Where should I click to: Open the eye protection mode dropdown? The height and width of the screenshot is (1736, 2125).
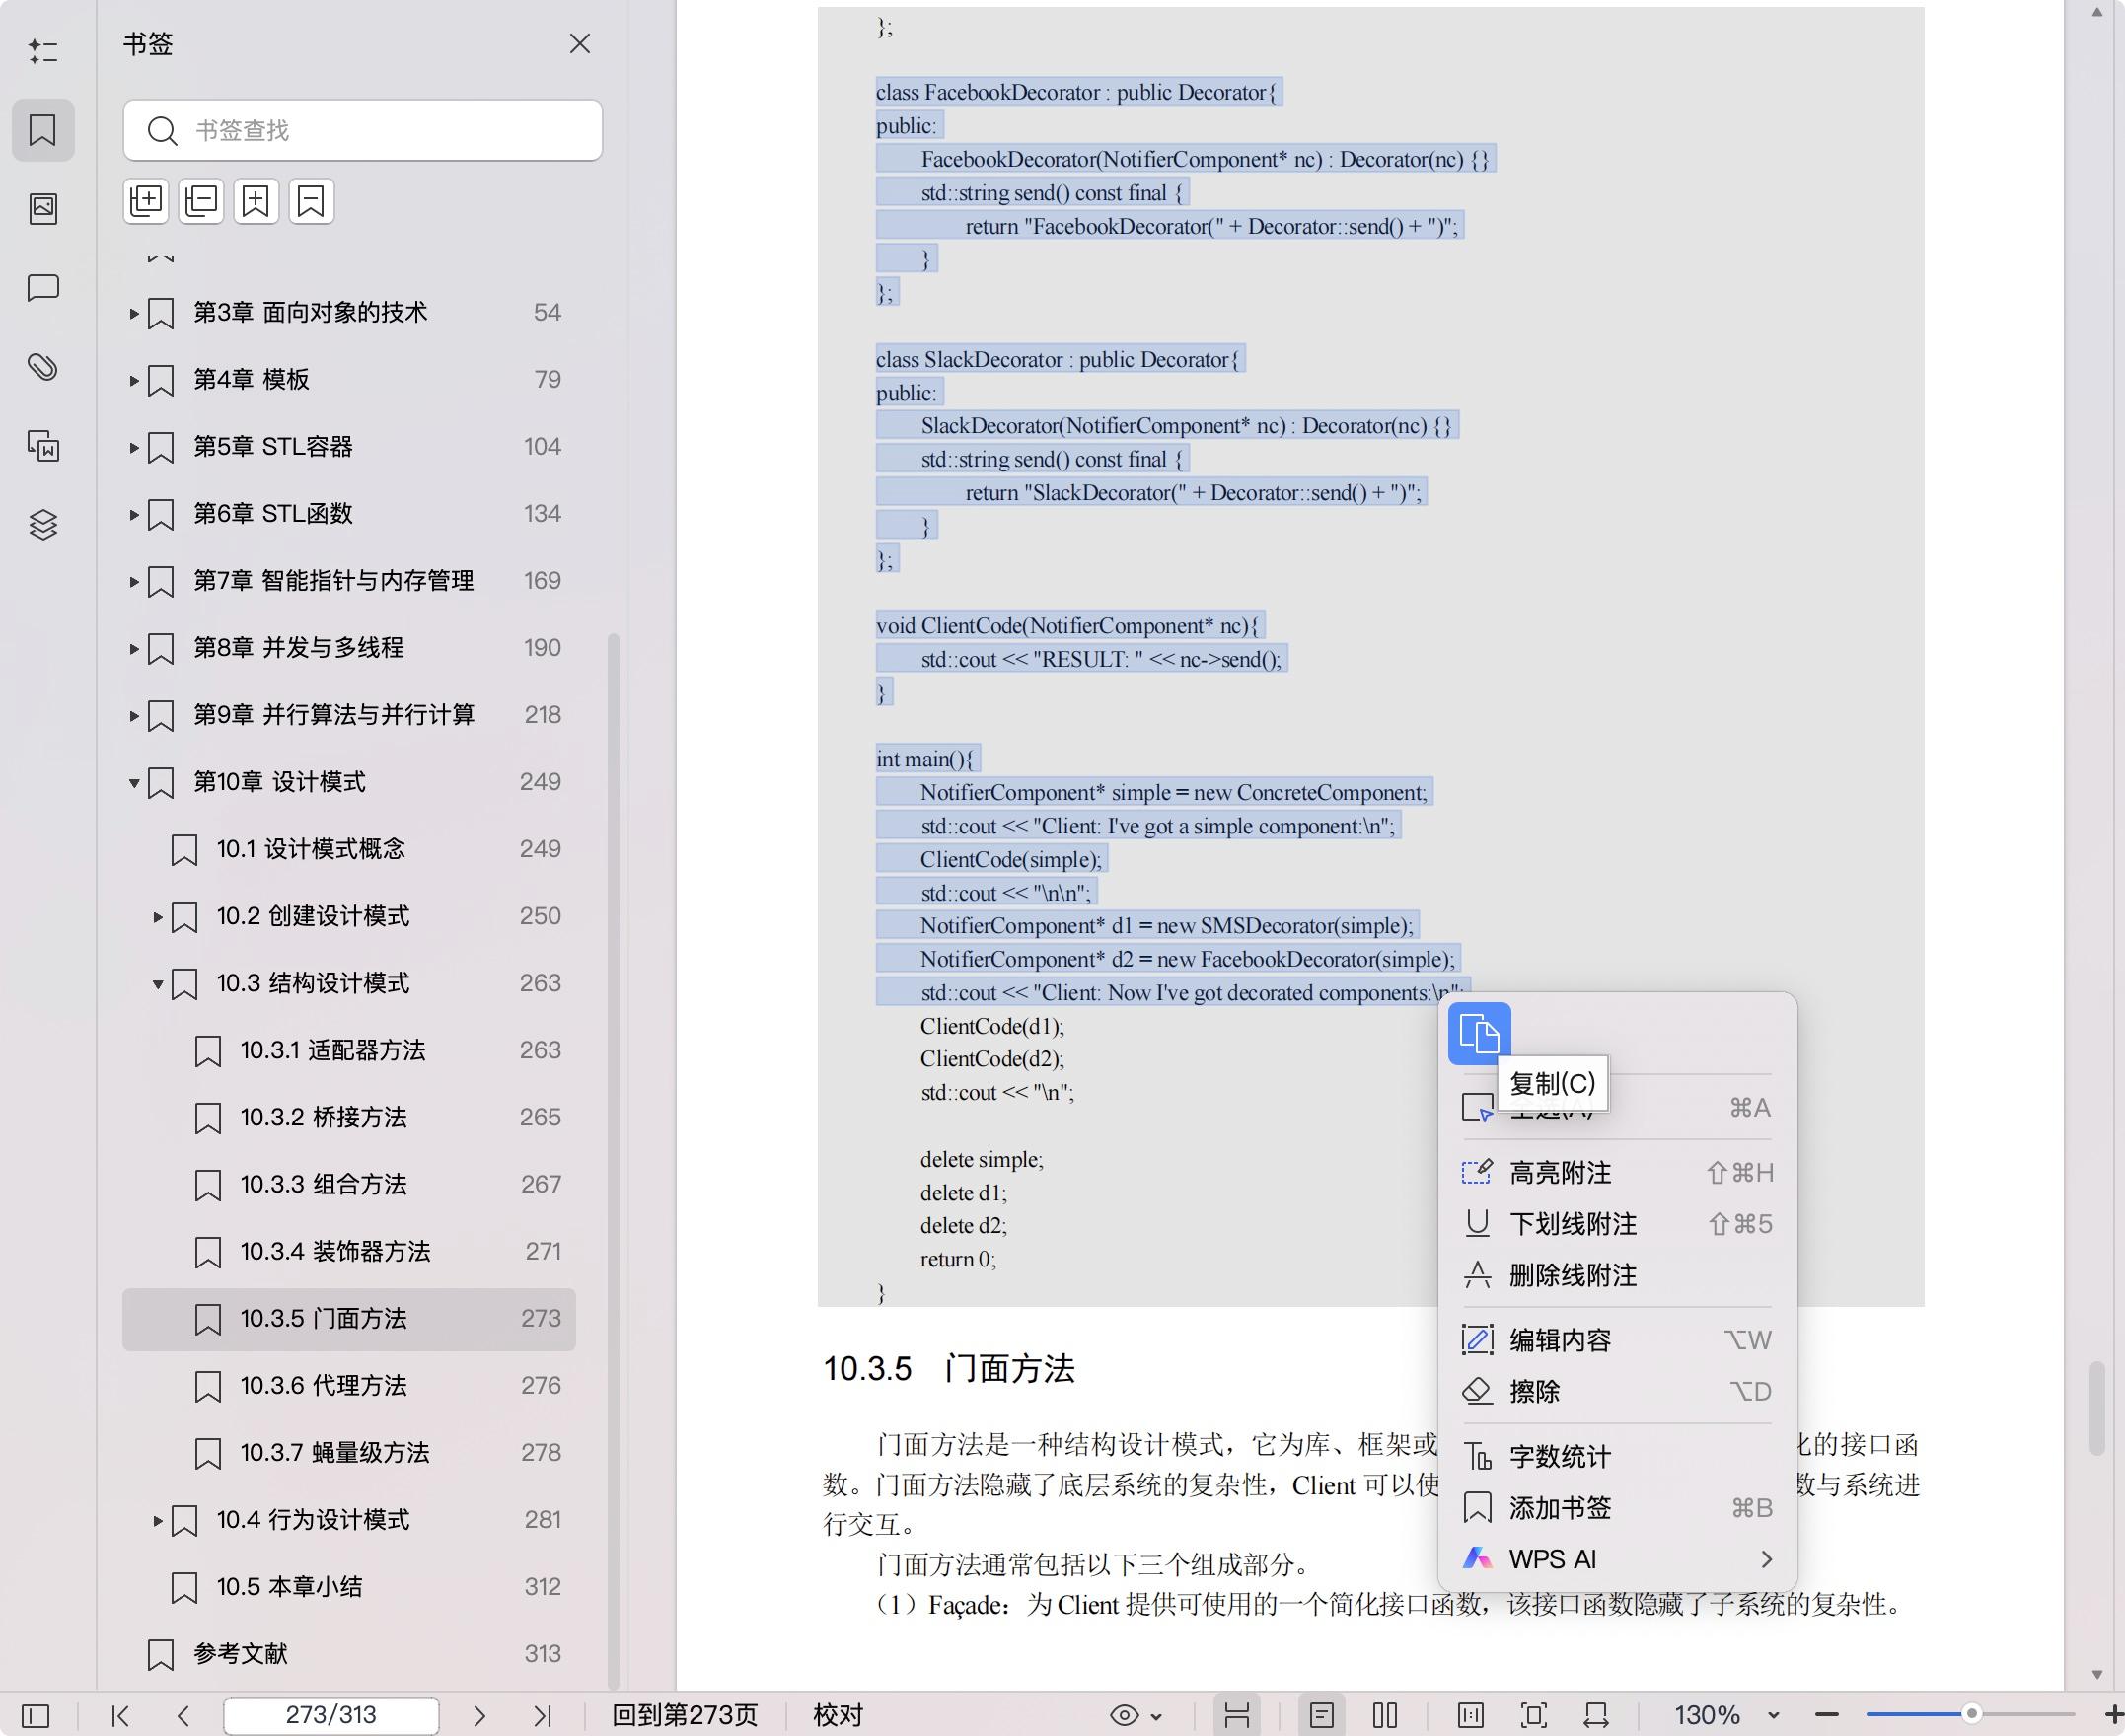click(1136, 1716)
